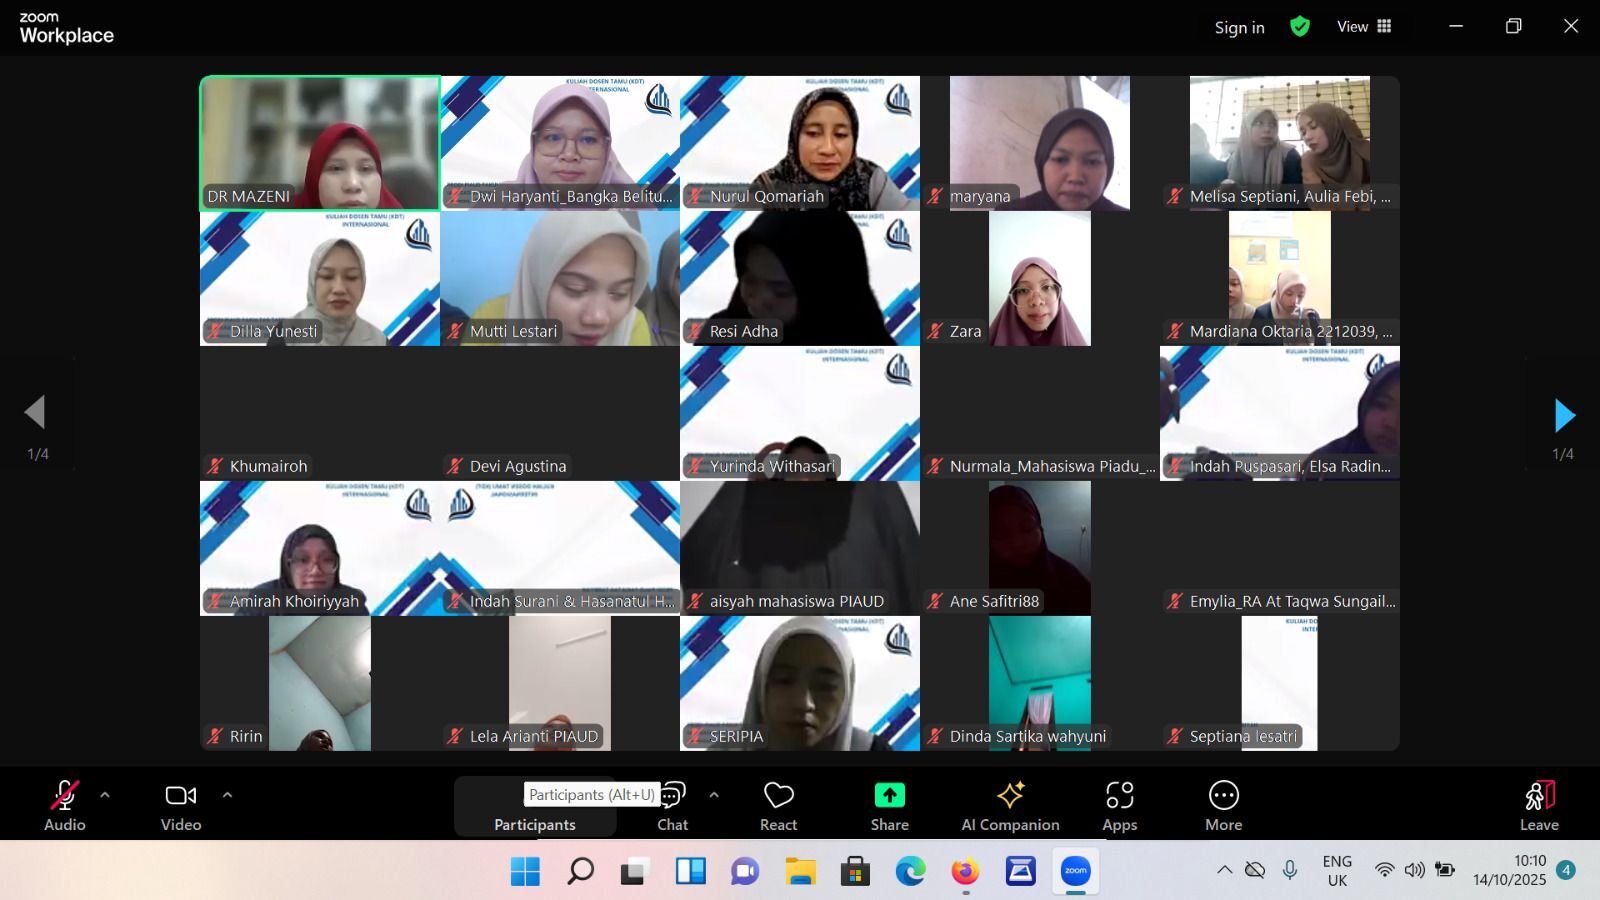1600x900 pixels.
Task: Expand chat options arrow beside Chat
Action: 714,796
